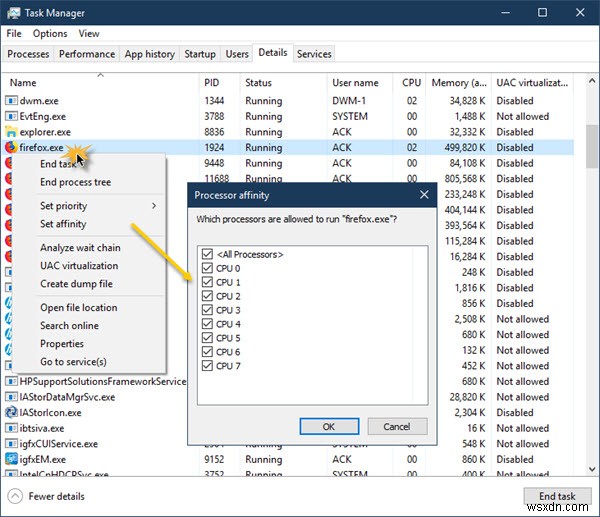This screenshot has height=517, width=600.
Task: Sort by the Name column header
Action: (x=23, y=83)
